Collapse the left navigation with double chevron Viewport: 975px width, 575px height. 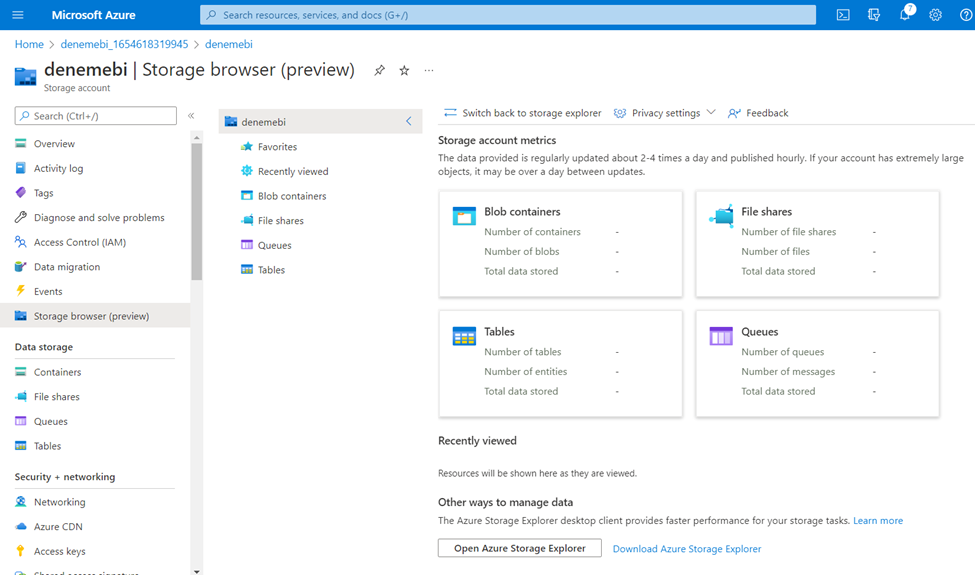pos(191,116)
